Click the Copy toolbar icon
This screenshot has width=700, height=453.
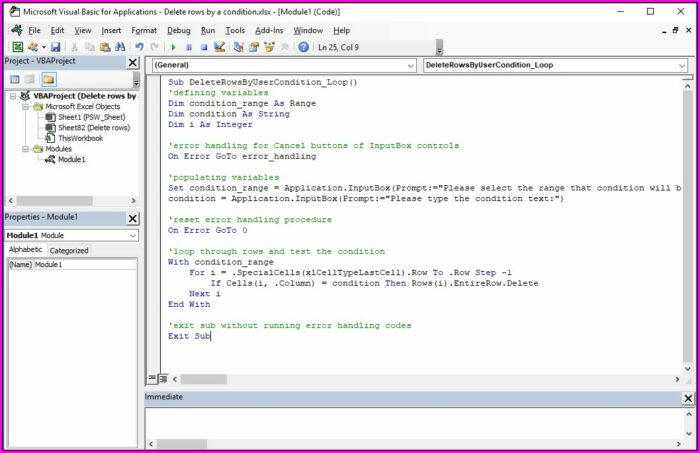pos(89,47)
